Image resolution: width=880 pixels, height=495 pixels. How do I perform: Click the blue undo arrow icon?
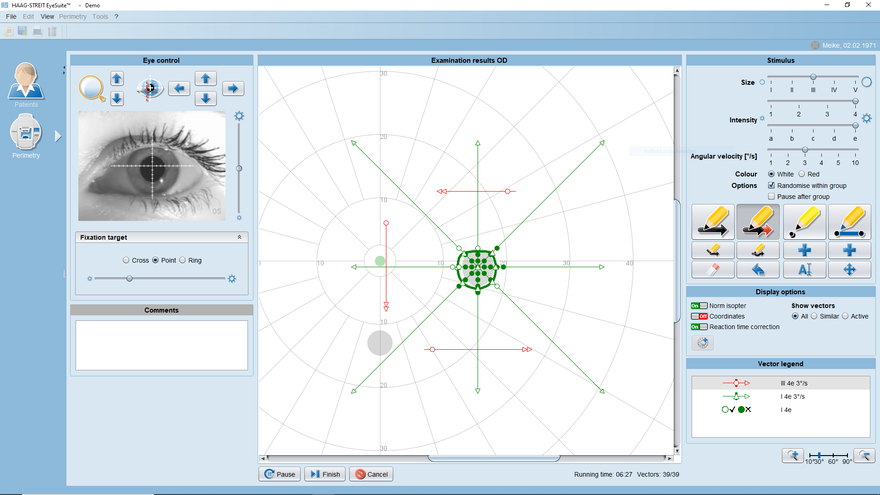pos(758,269)
